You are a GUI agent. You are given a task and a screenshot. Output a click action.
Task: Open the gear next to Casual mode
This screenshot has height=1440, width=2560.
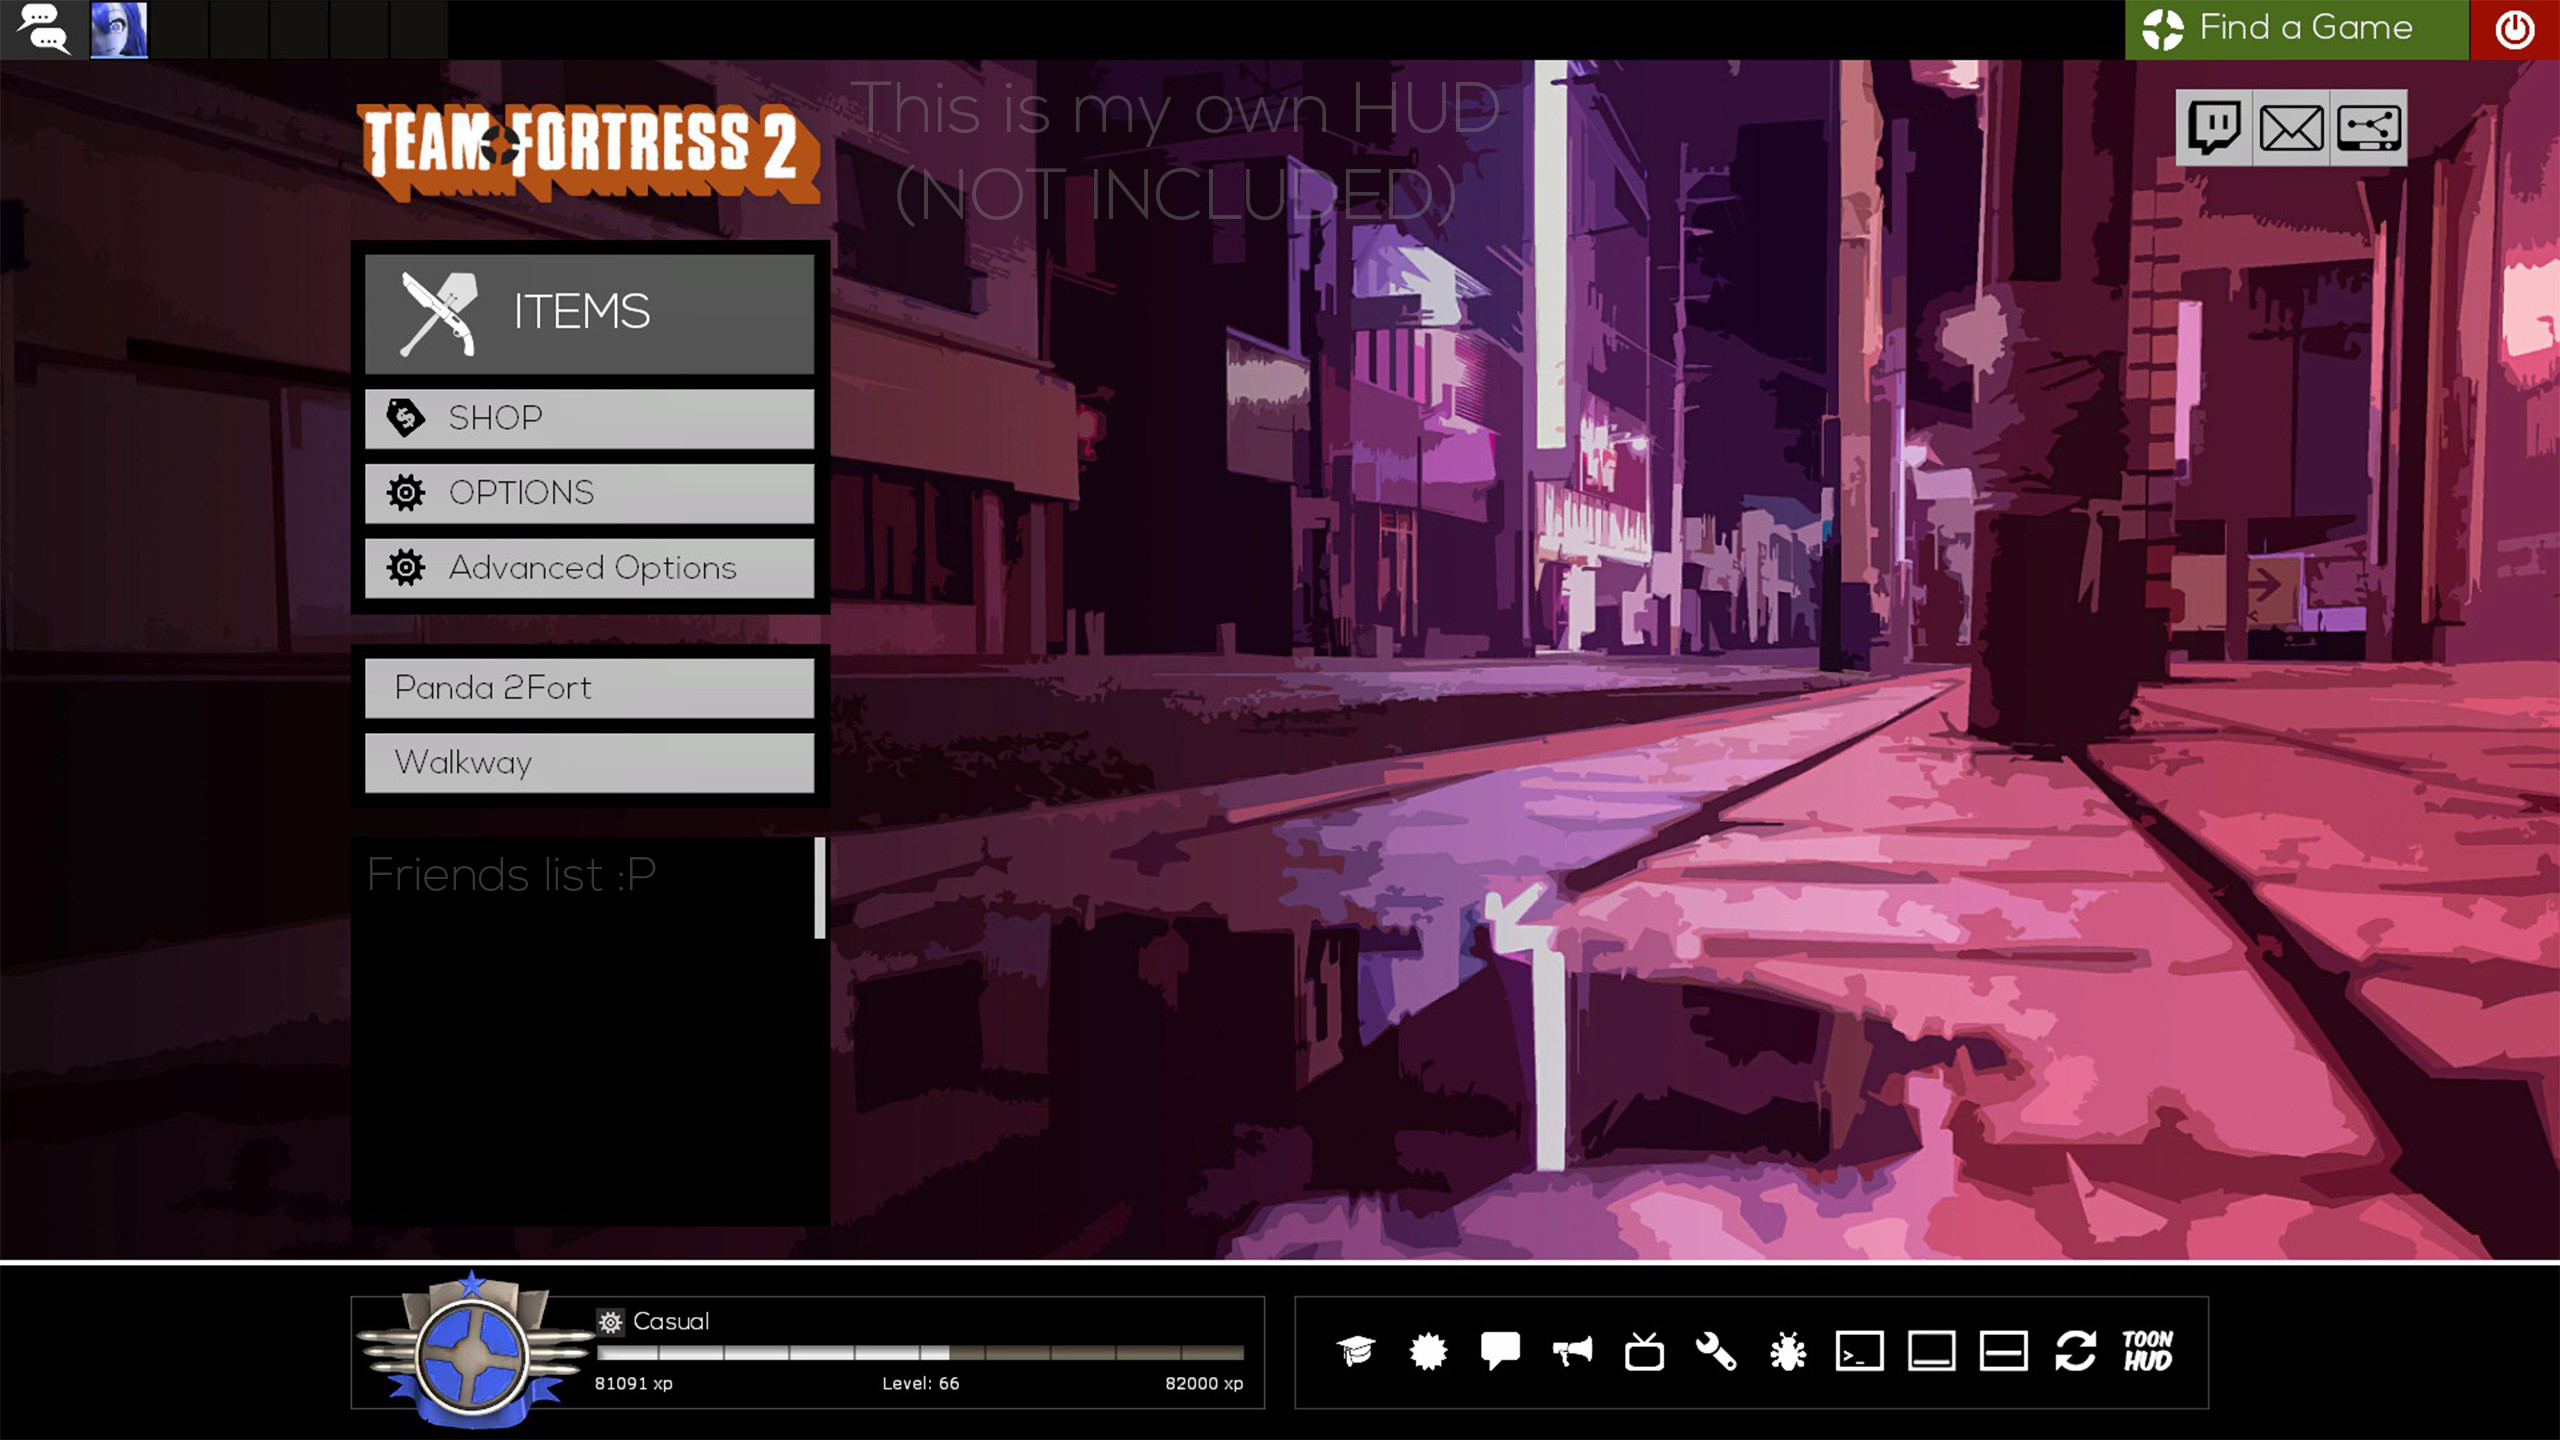609,1320
